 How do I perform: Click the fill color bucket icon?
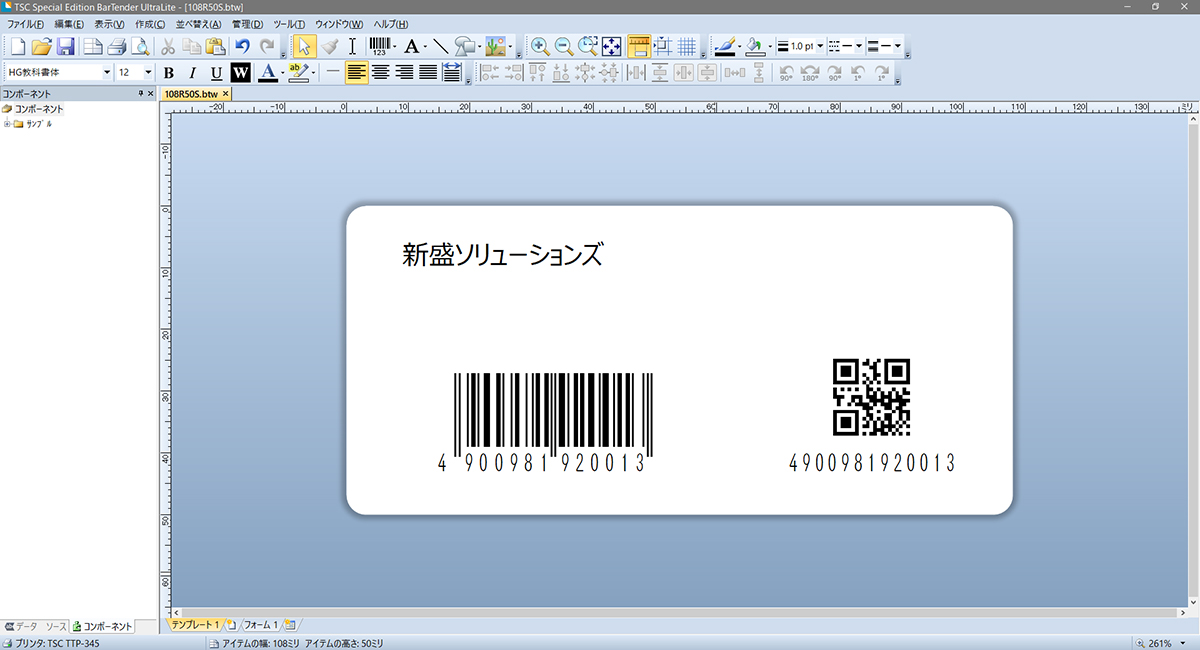755,46
